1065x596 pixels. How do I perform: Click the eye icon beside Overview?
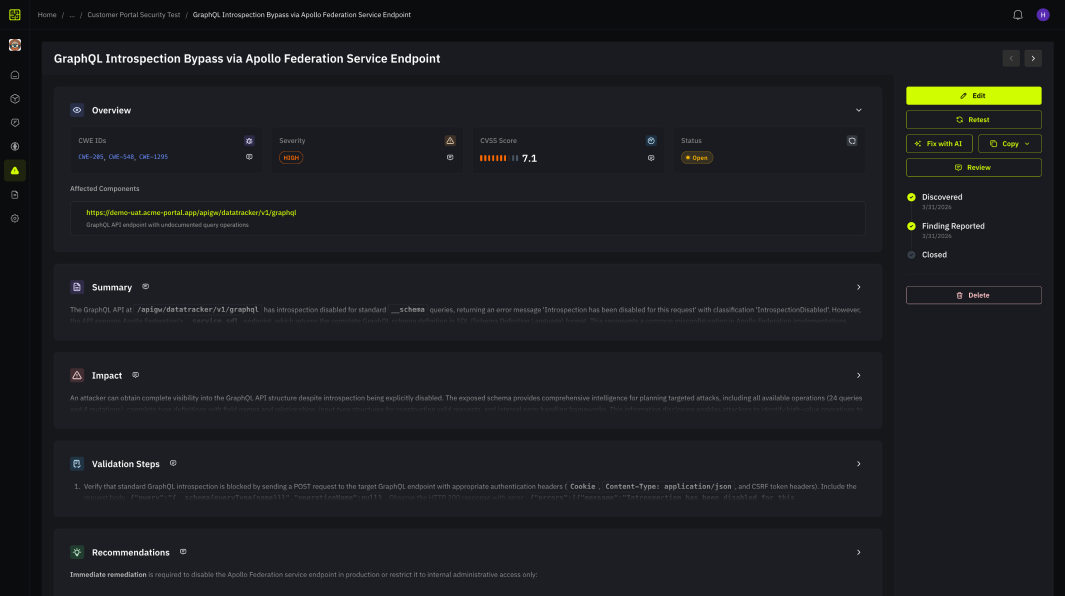(77, 110)
